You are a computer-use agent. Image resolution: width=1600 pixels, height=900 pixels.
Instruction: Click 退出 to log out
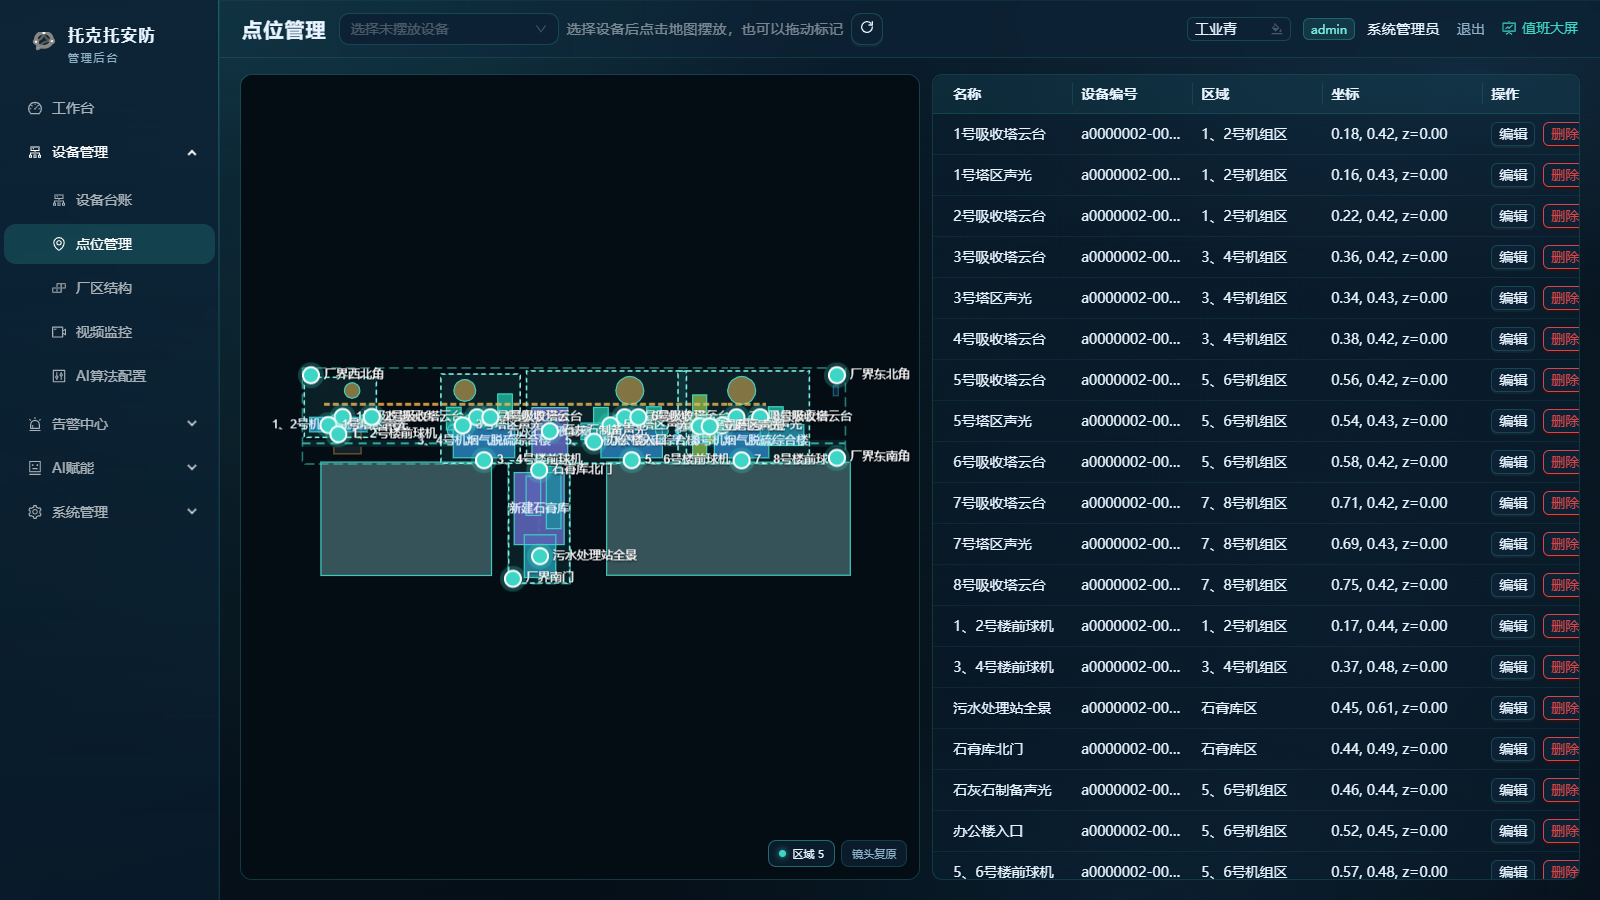coord(1470,29)
